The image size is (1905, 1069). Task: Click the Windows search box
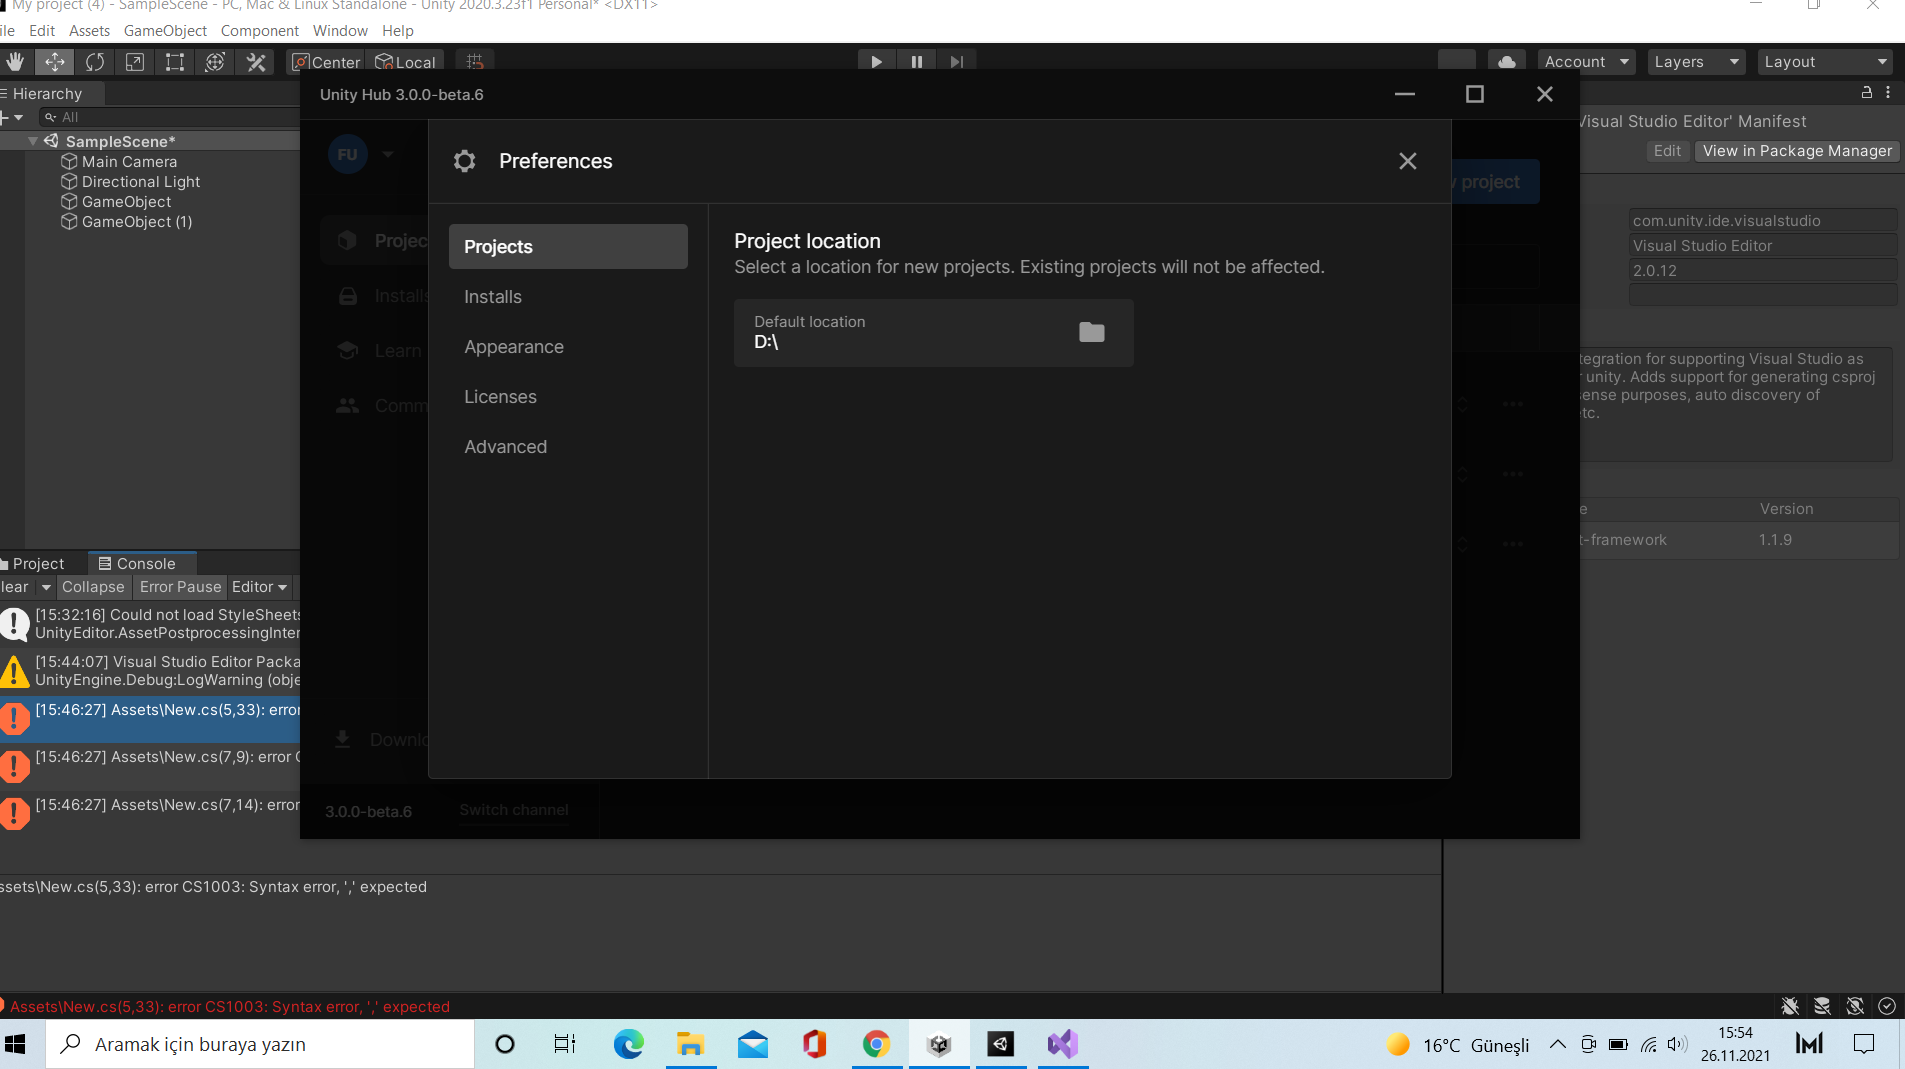(260, 1045)
